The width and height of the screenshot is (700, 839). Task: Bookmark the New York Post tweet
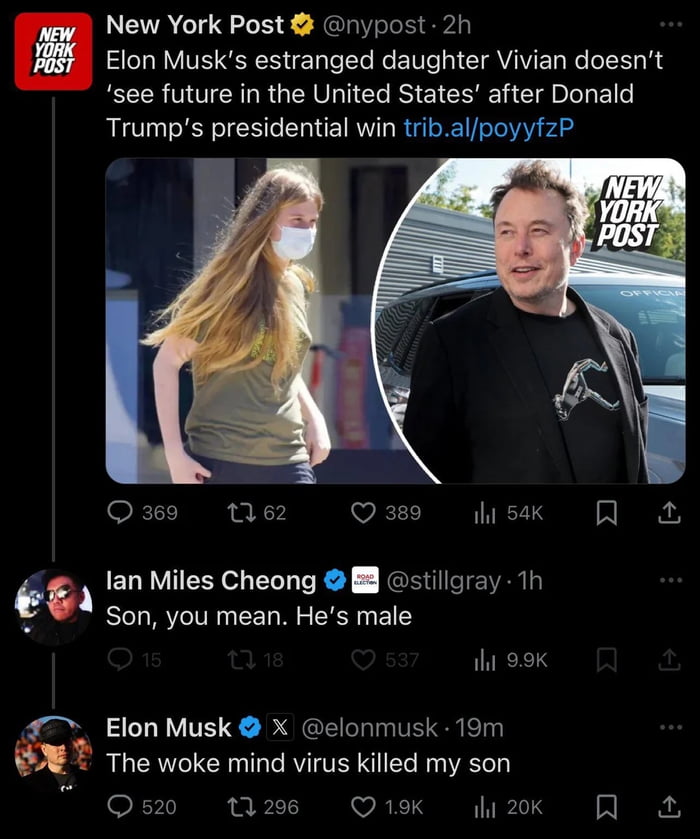(606, 513)
